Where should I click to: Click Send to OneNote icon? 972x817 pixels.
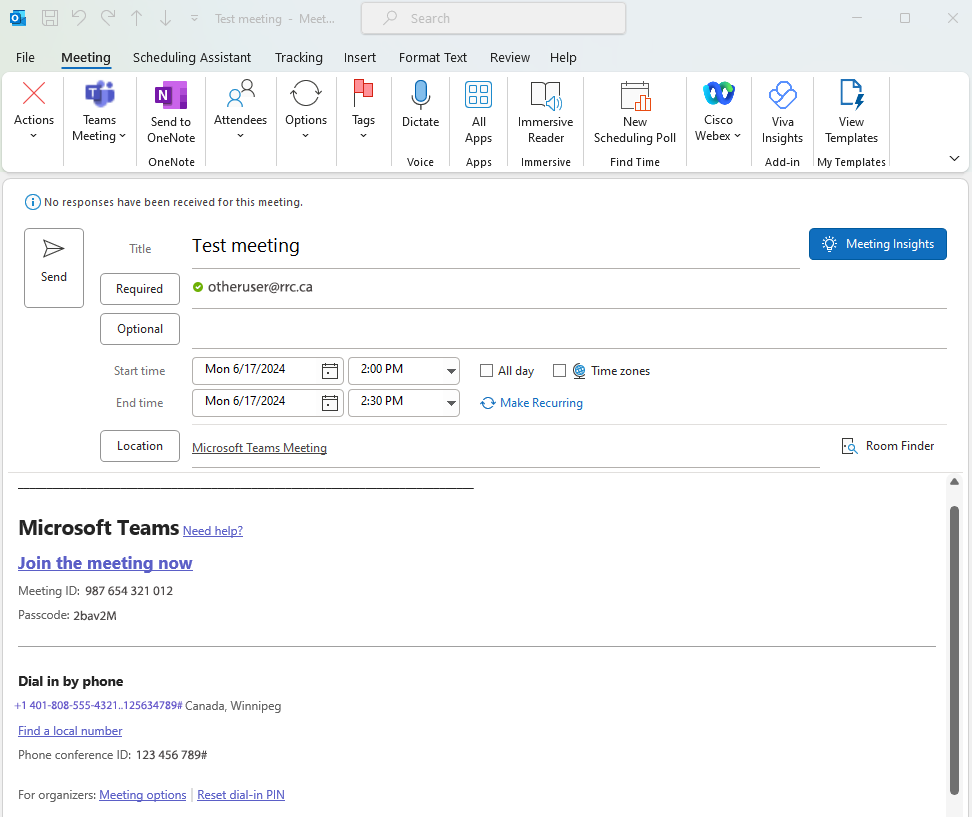click(x=171, y=98)
